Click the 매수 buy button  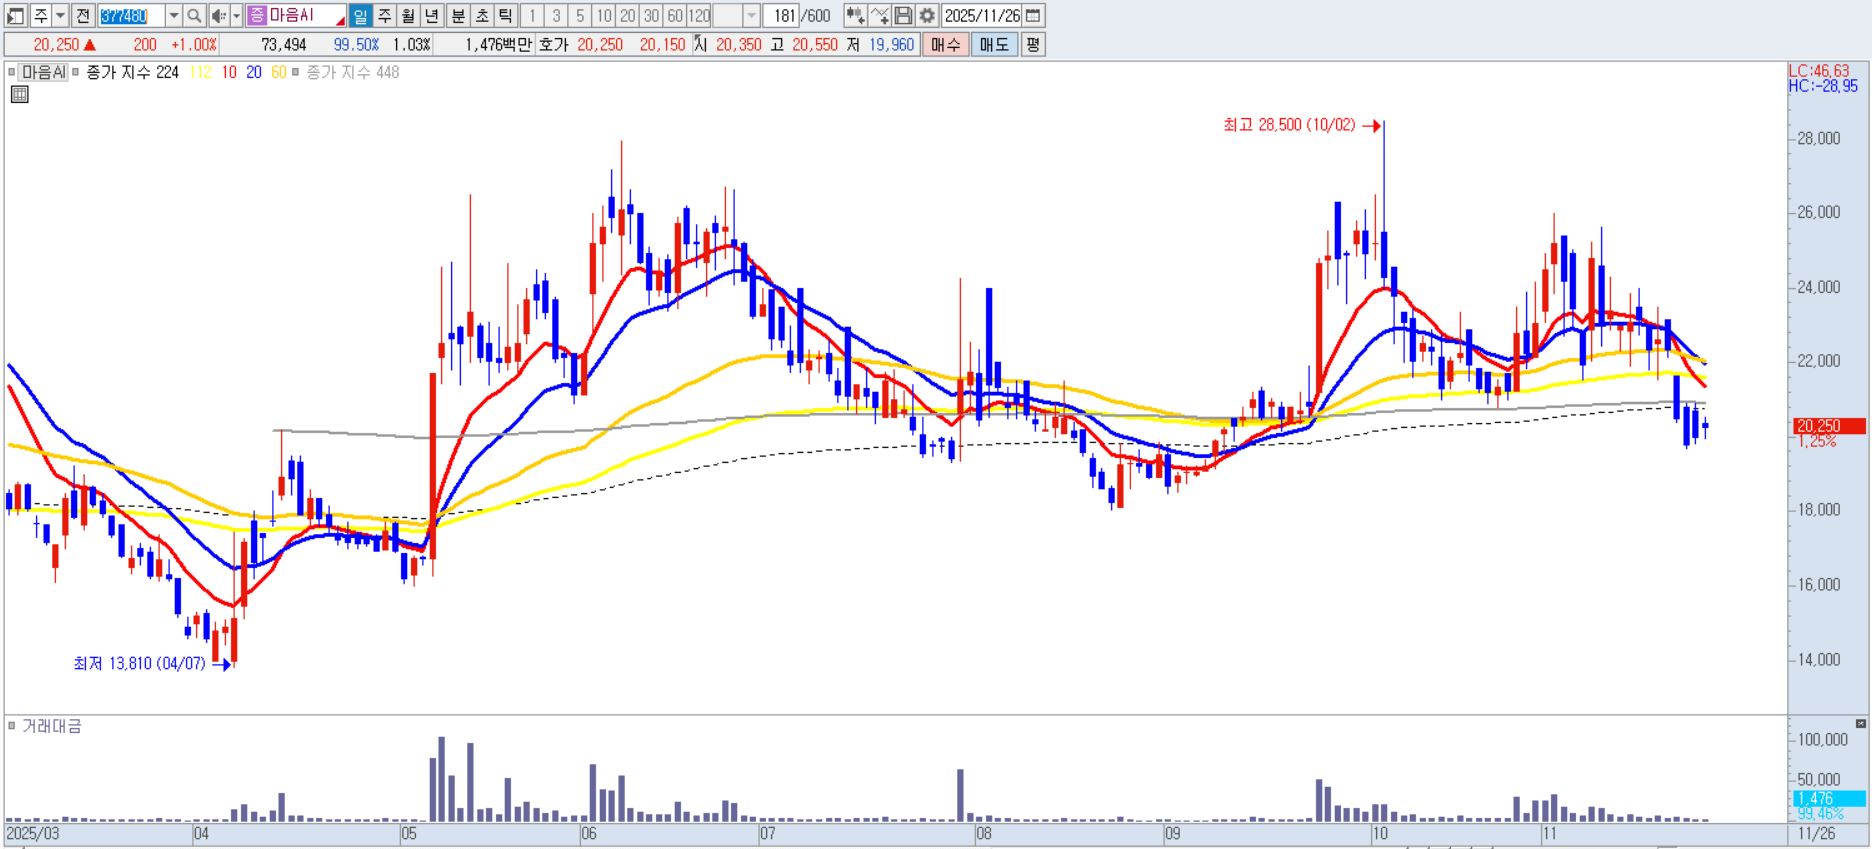(945, 45)
